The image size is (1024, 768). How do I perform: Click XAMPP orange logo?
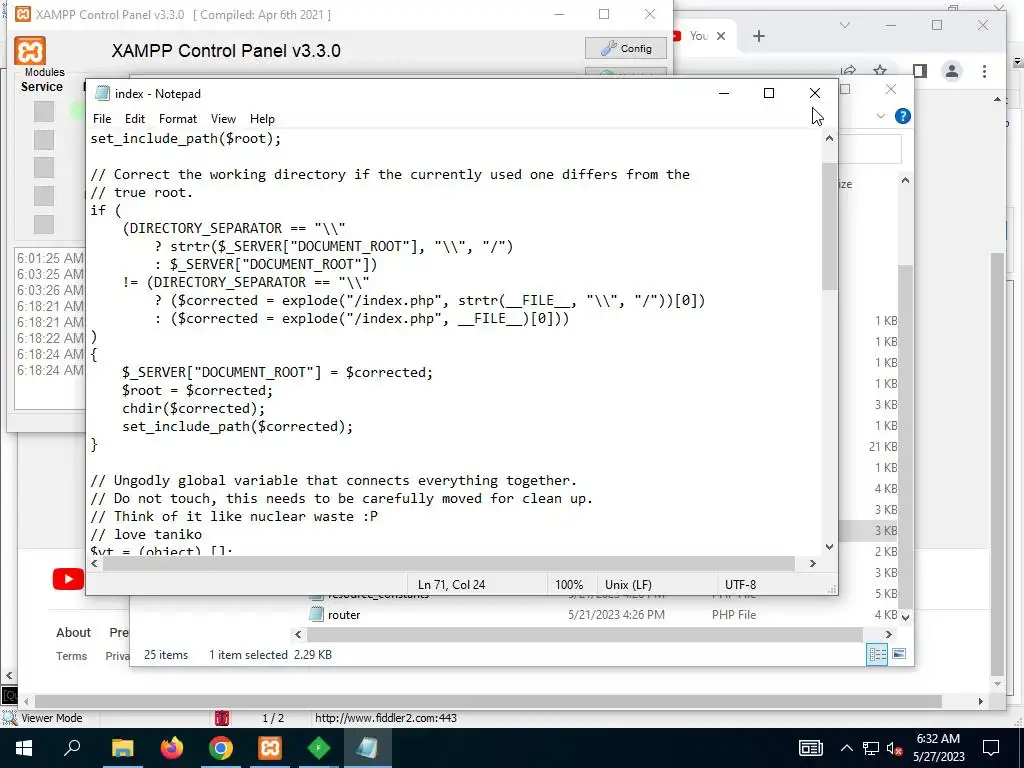coord(30,51)
